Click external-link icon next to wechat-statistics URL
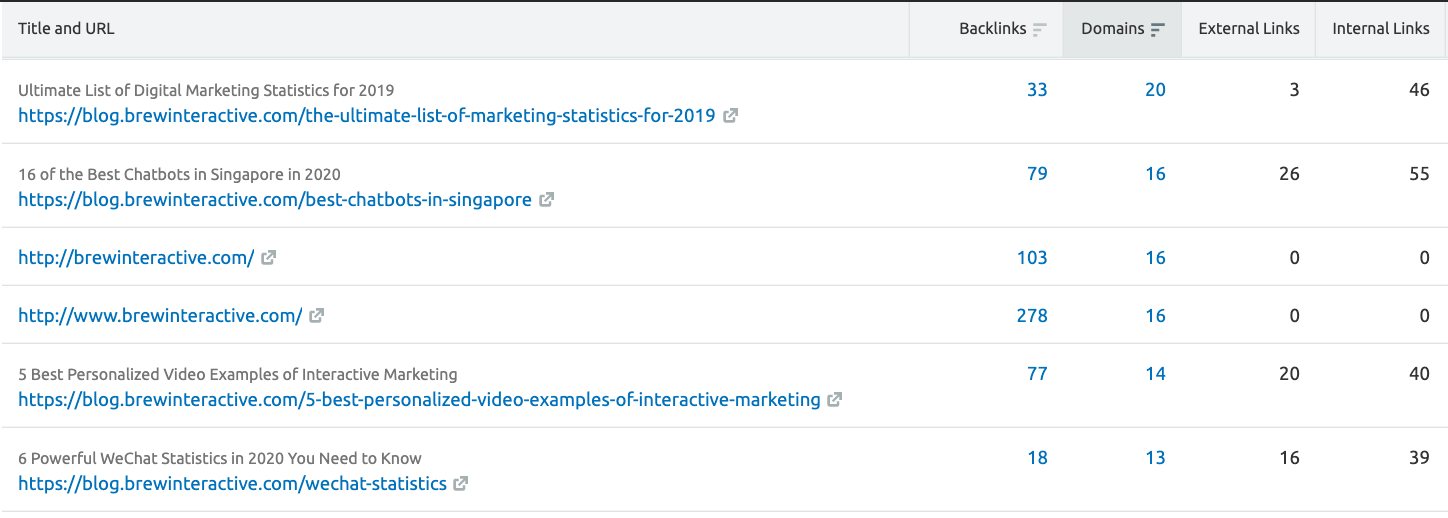1448x518 pixels. point(460,484)
